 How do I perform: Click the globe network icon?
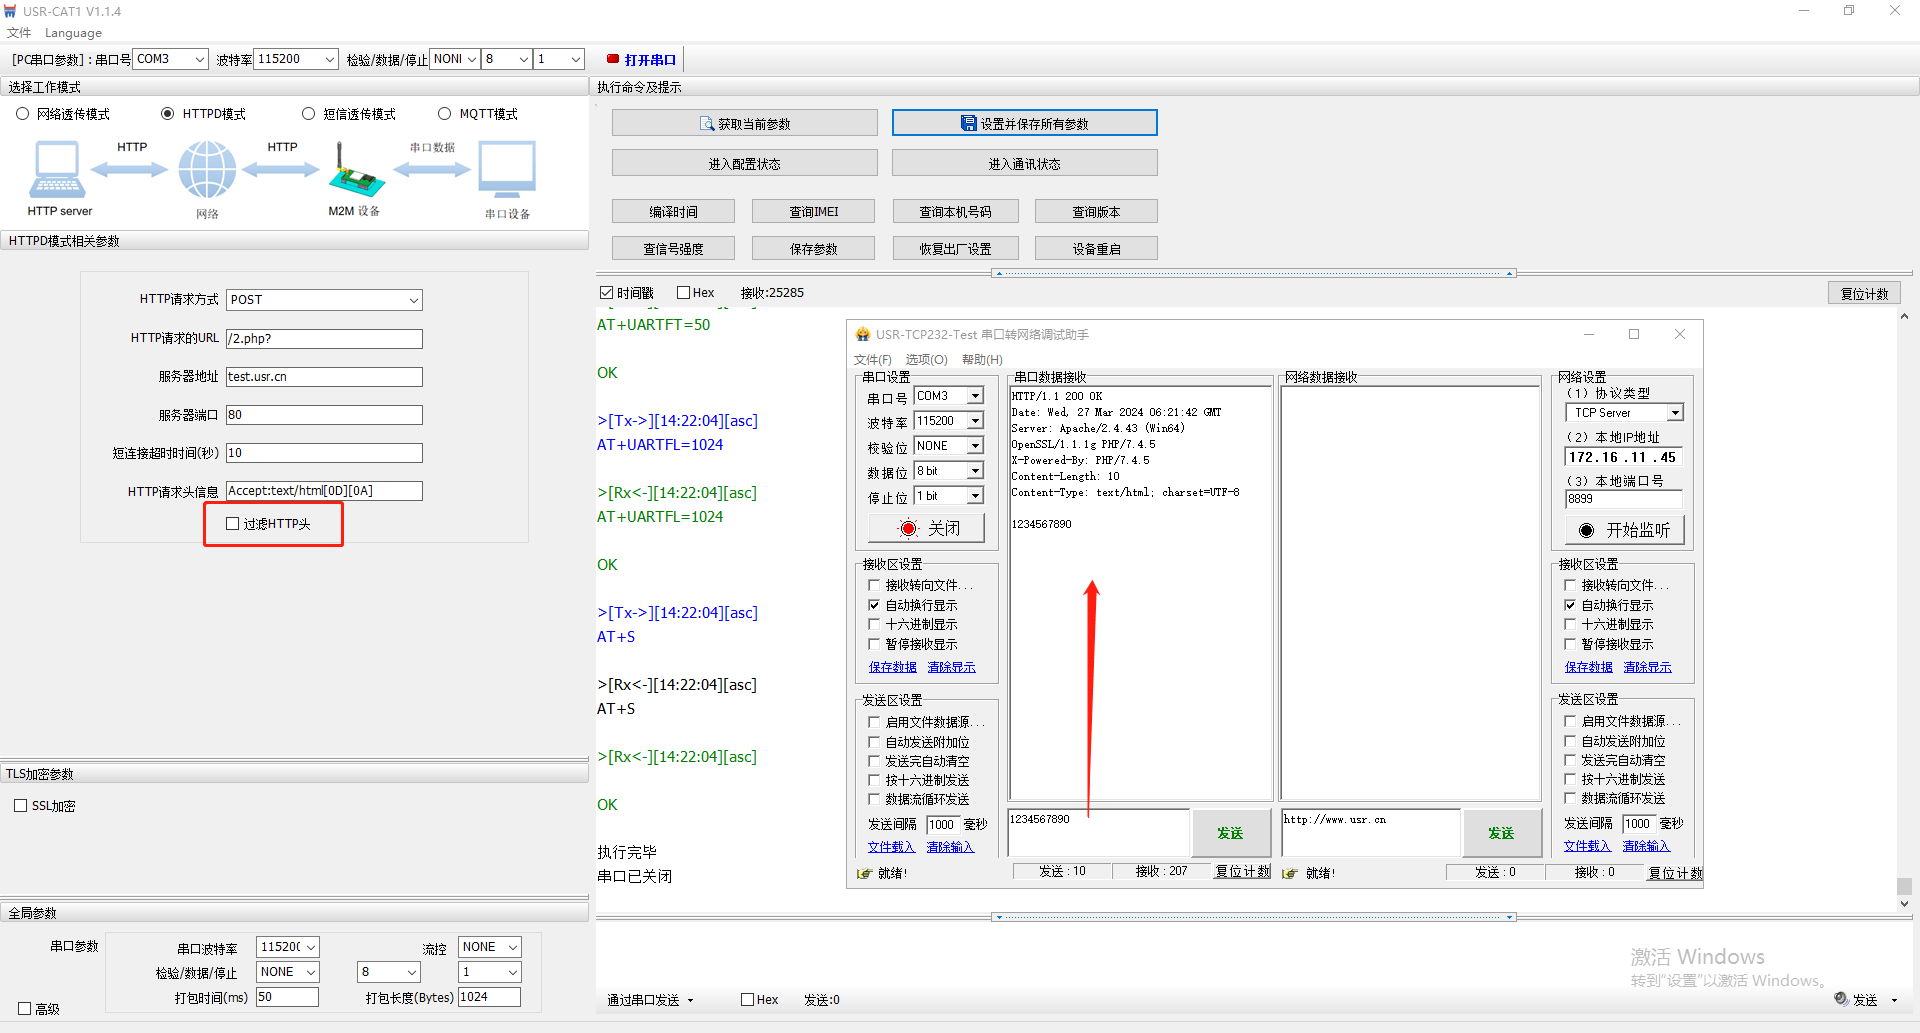[x=207, y=170]
